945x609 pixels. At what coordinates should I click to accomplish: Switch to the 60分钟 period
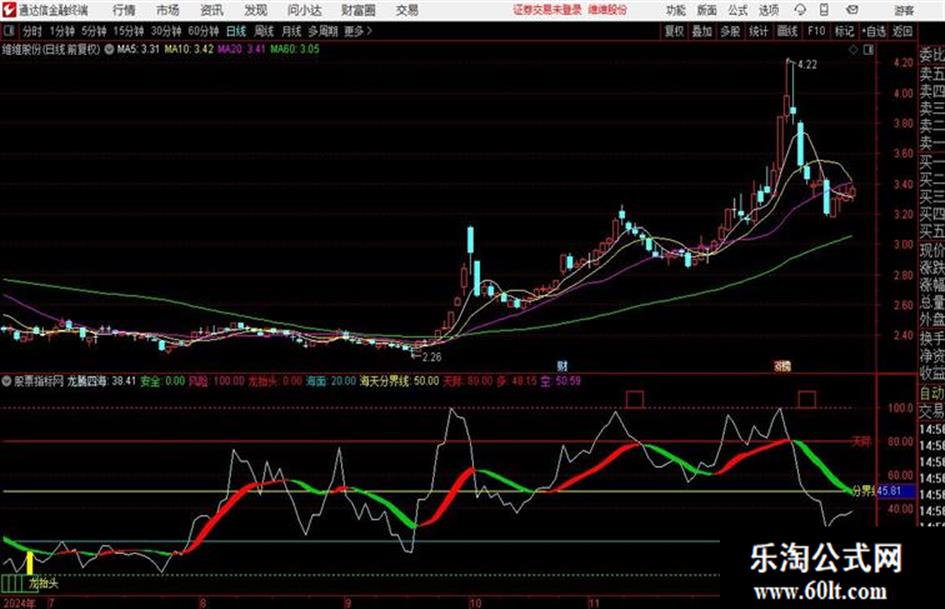pyautogui.click(x=203, y=31)
